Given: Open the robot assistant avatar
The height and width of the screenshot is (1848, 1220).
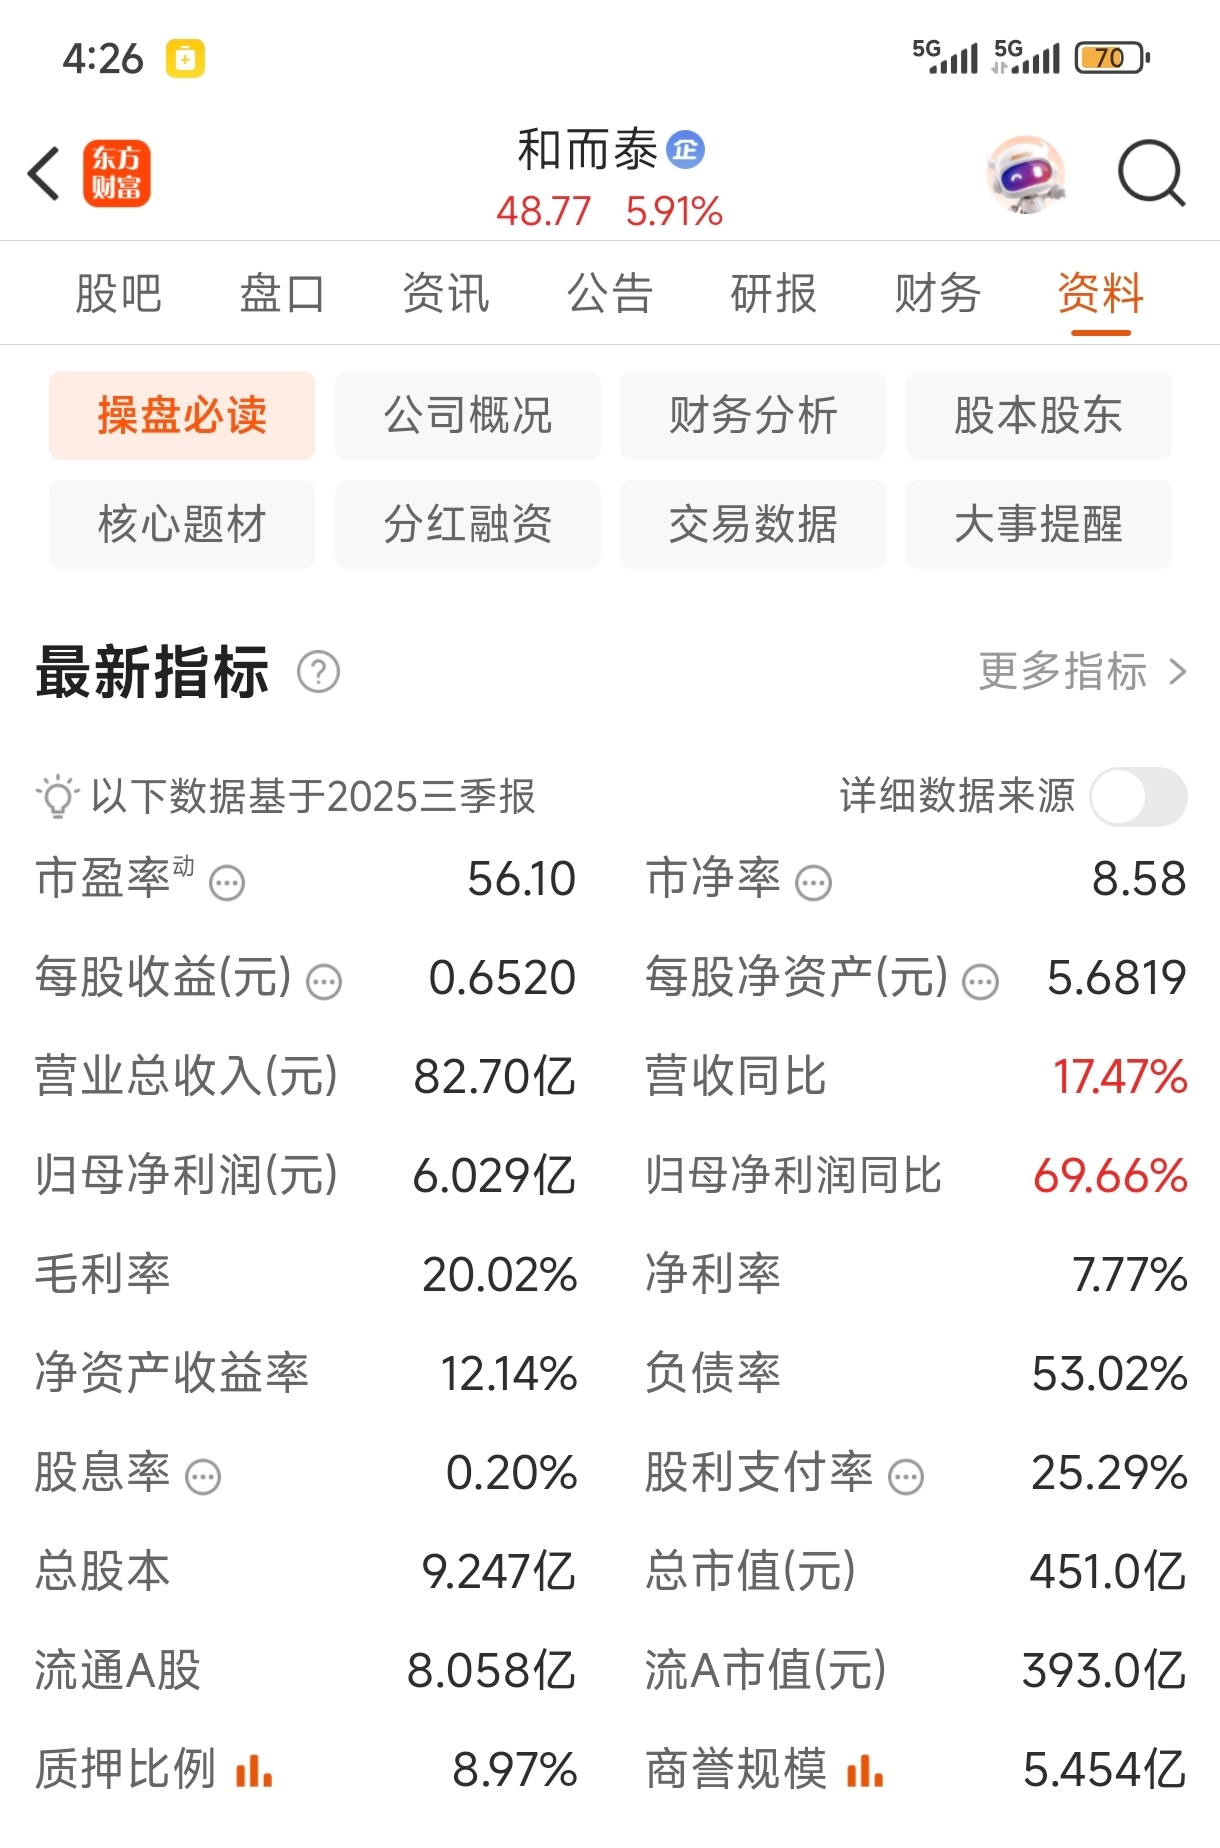Looking at the screenshot, I should tap(1026, 174).
